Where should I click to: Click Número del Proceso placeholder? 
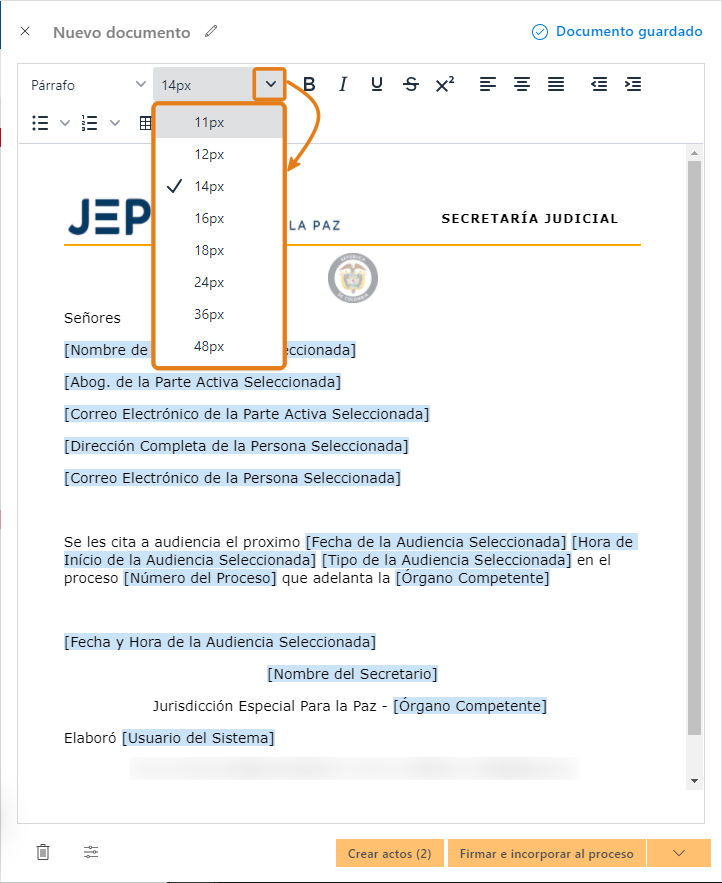[x=200, y=578]
